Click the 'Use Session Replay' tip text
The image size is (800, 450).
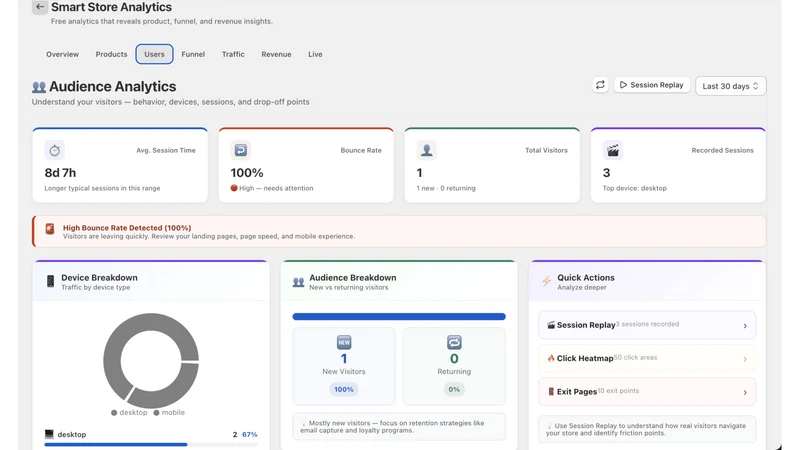[x=646, y=429]
